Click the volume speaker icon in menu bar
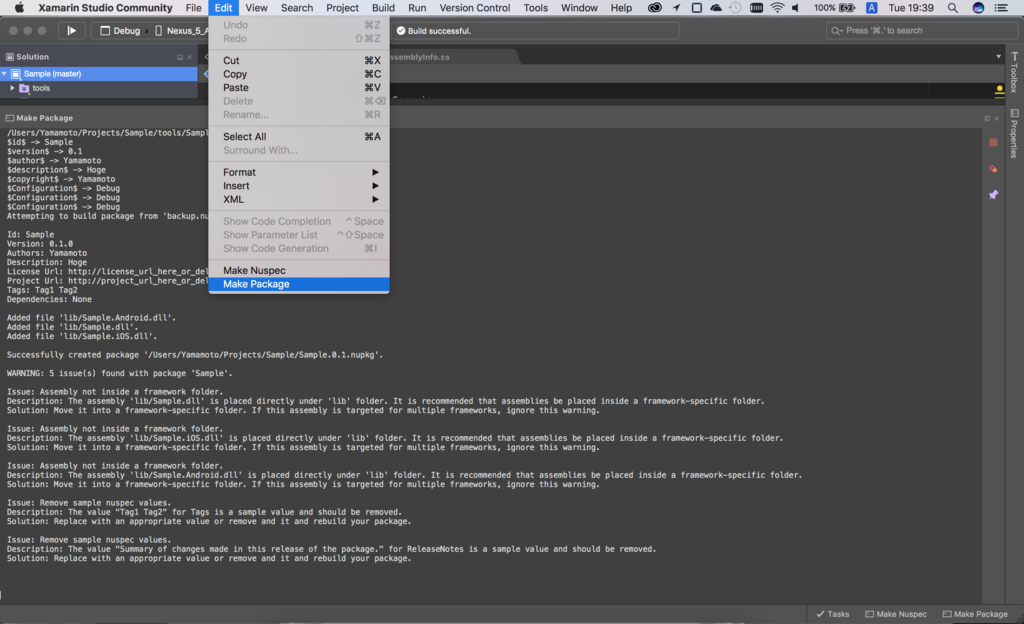Viewport: 1024px width, 624px height. pyautogui.click(x=795, y=8)
